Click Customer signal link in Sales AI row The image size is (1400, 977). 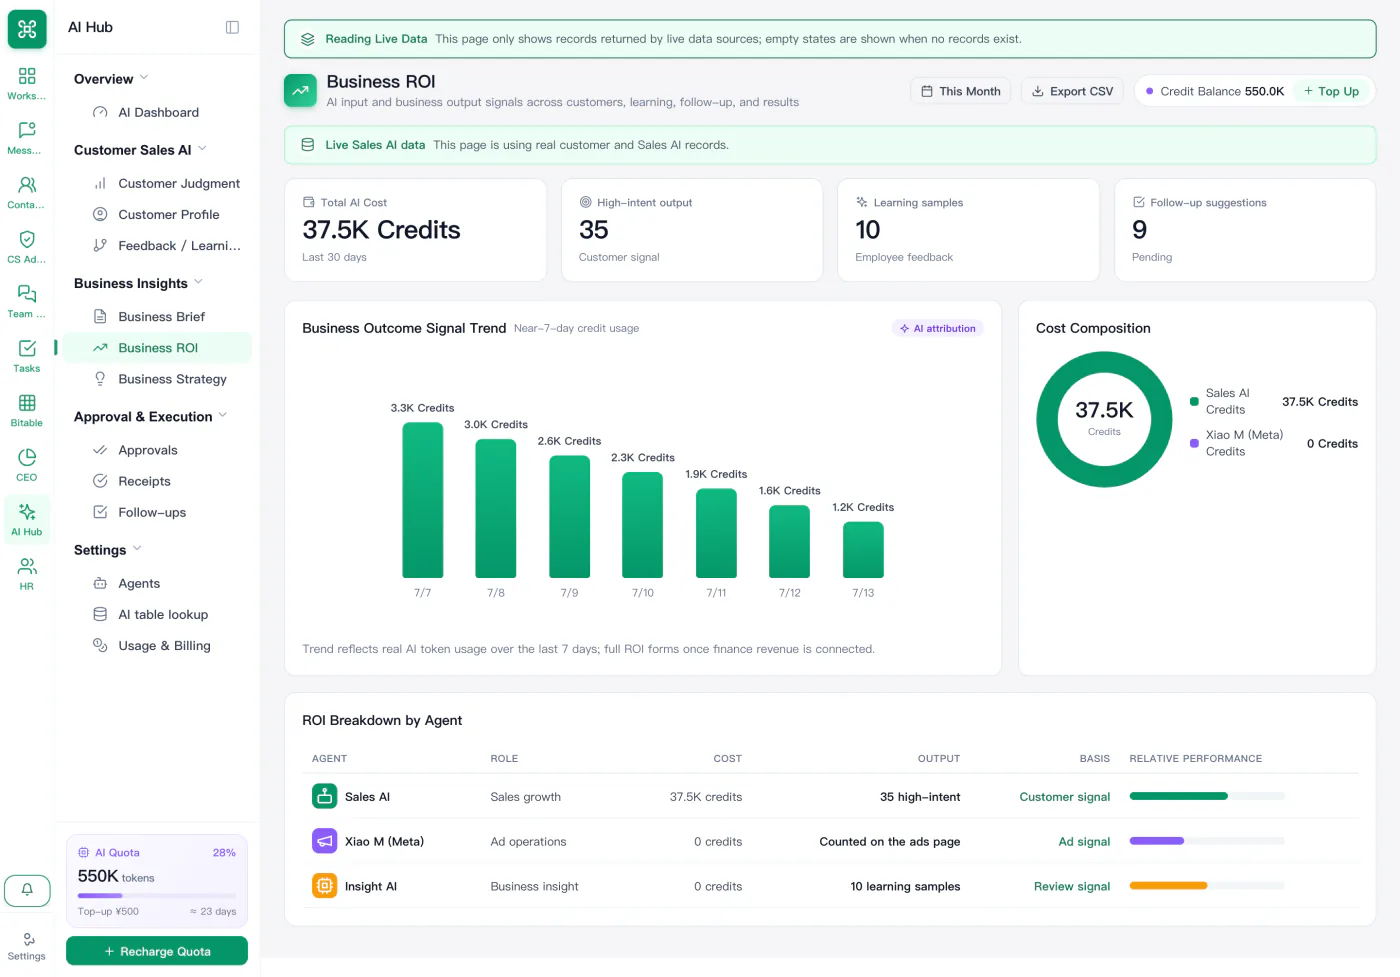[x=1064, y=797]
